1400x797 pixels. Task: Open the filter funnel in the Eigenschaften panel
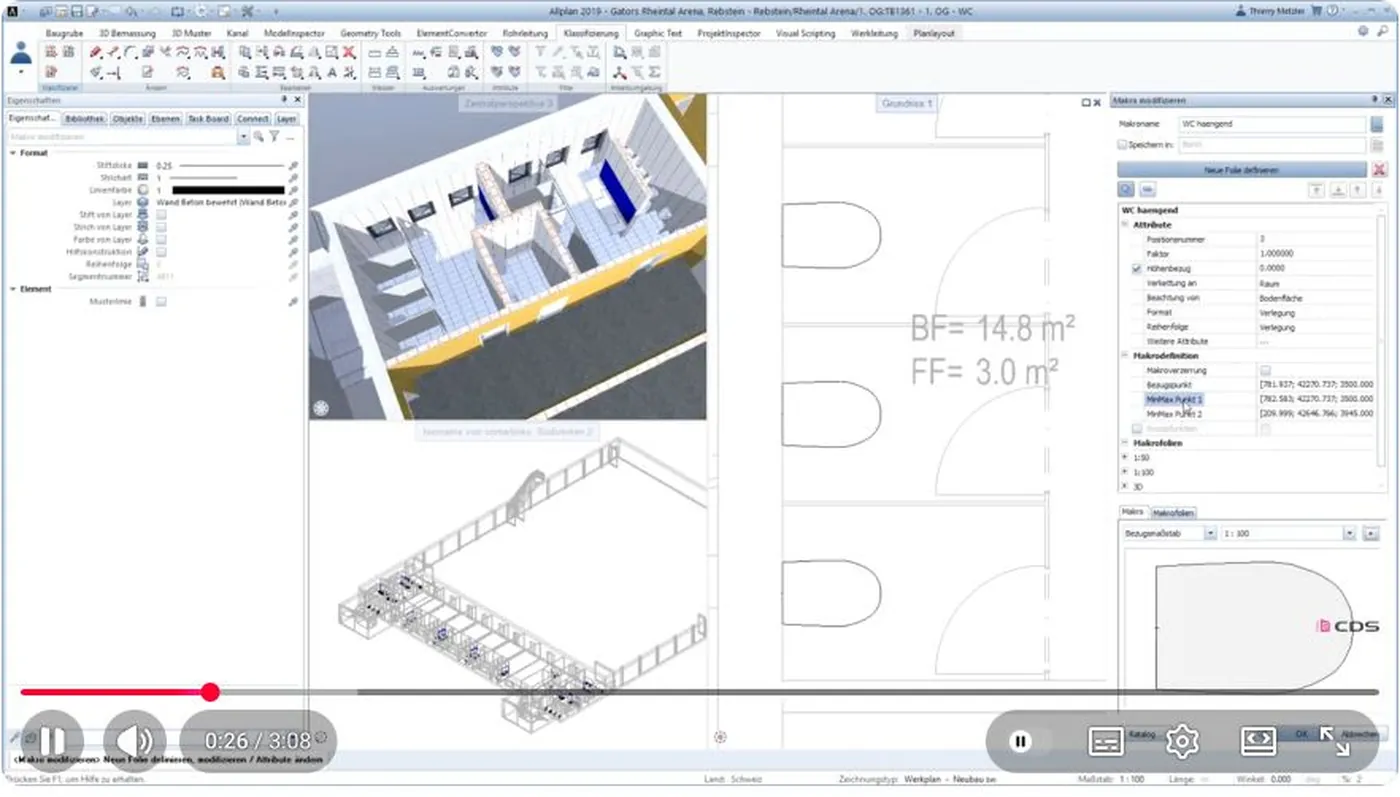click(273, 137)
